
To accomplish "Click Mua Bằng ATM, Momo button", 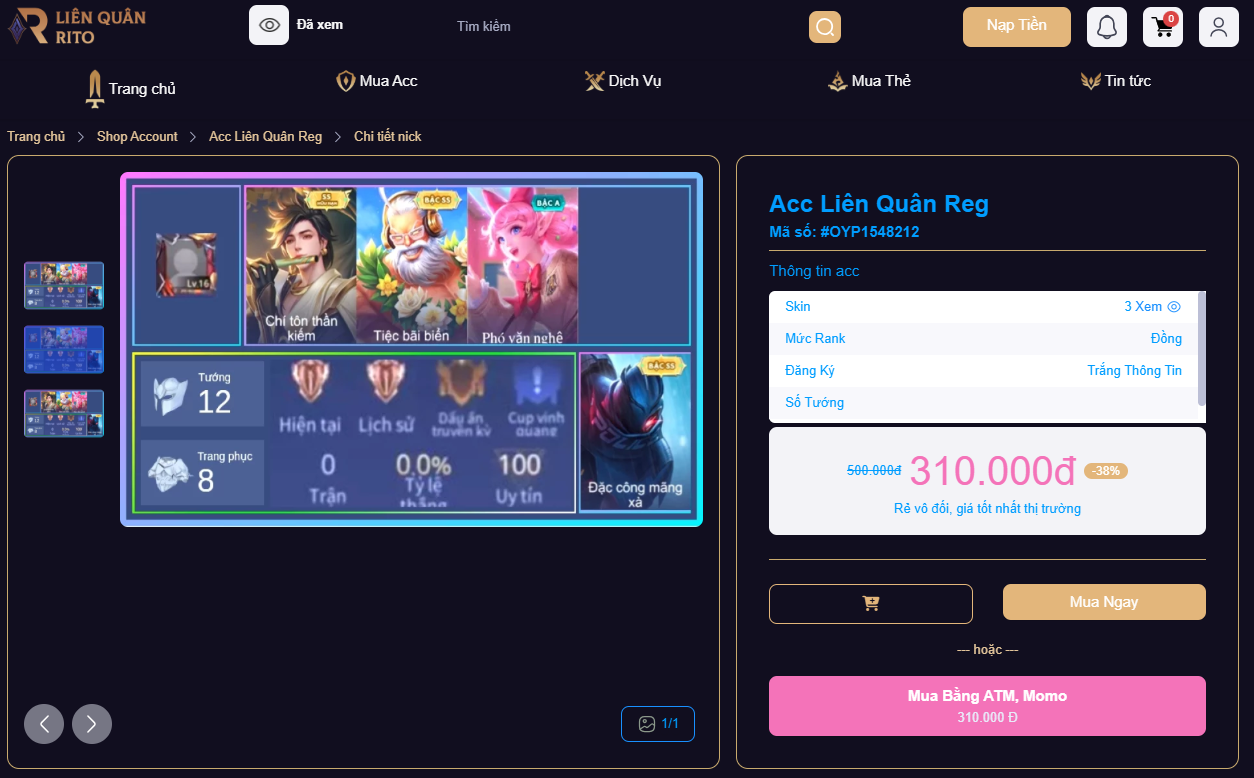I will tap(987, 706).
